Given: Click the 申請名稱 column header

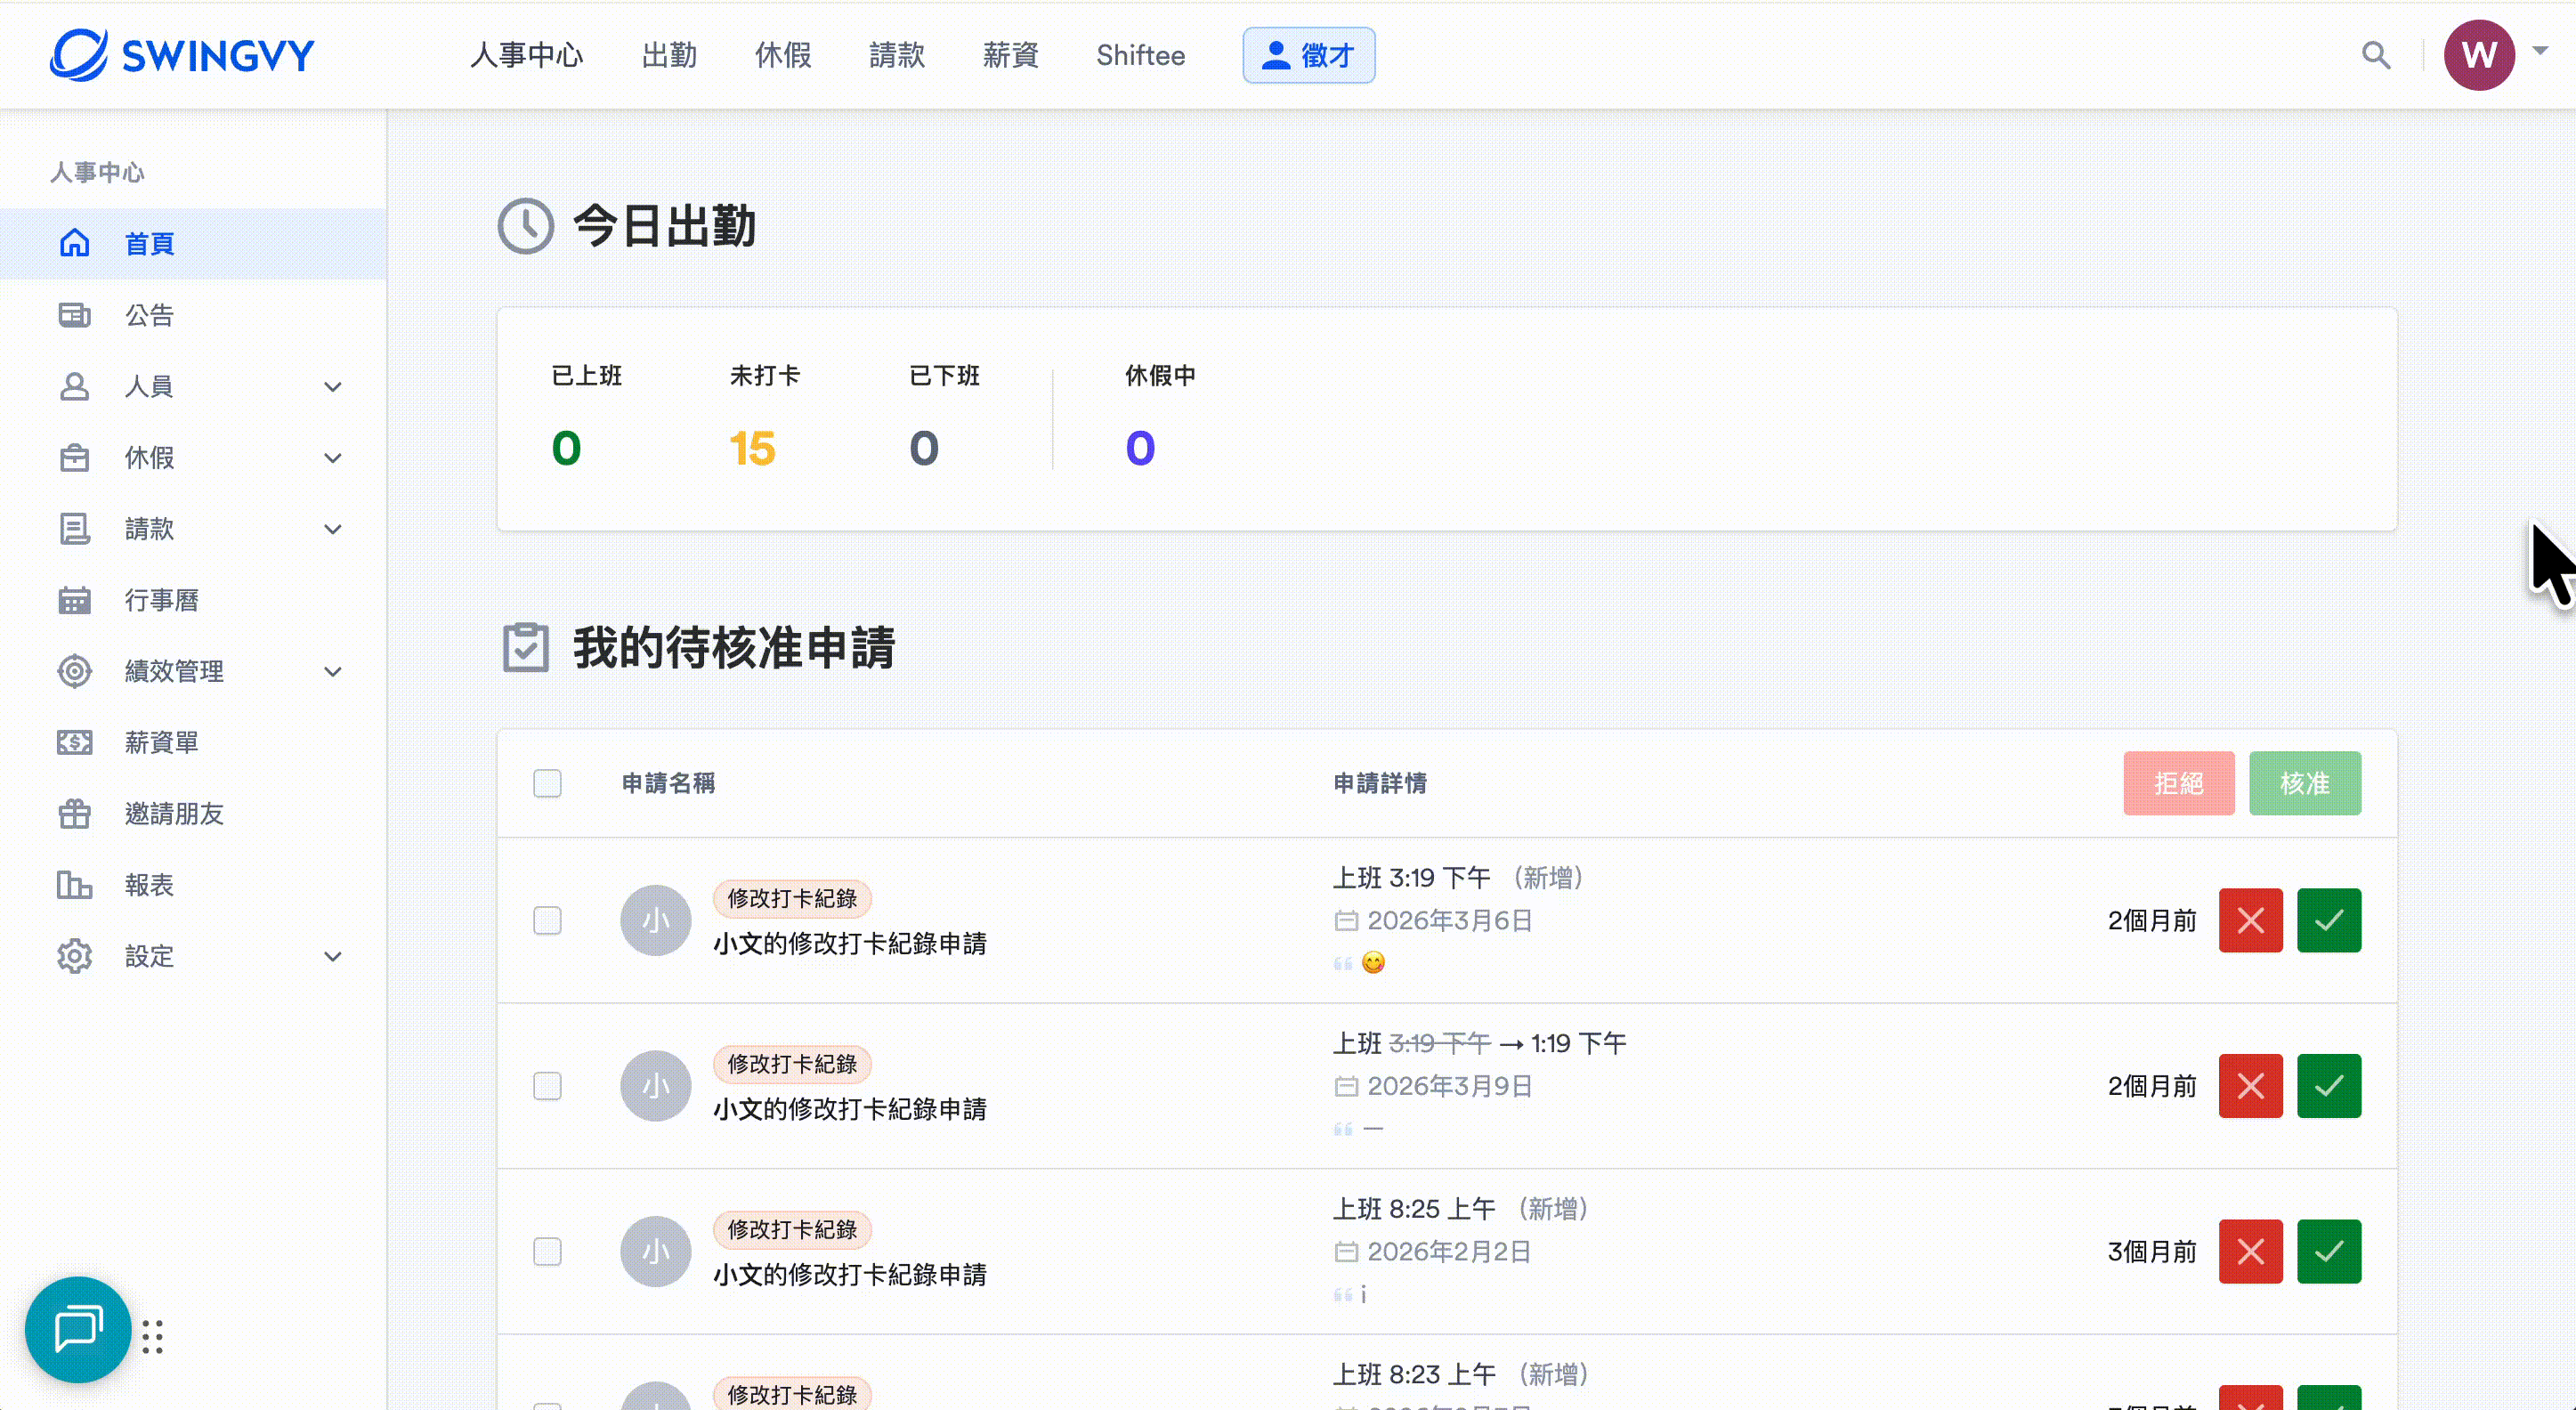Looking at the screenshot, I should [668, 783].
